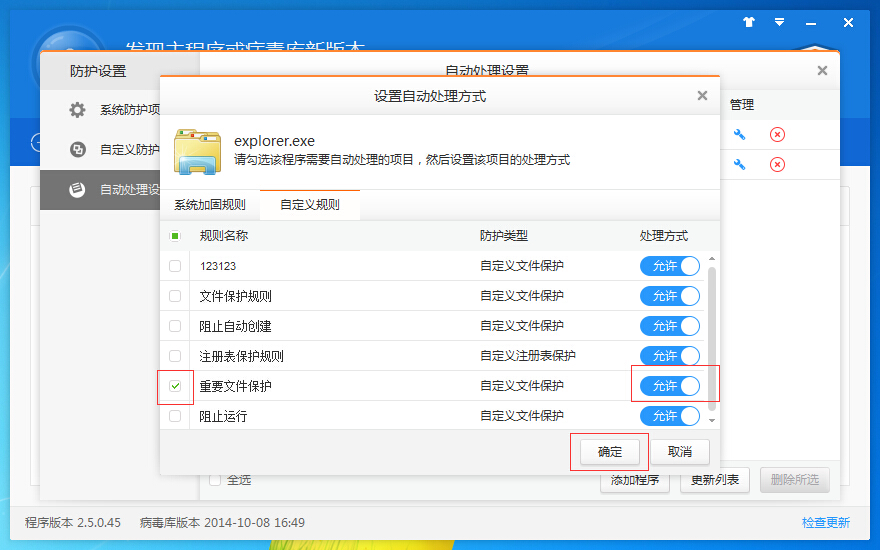This screenshot has height=550, width=880.
Task: Select the 自定义防护 sidebar icon
Action: (78, 150)
